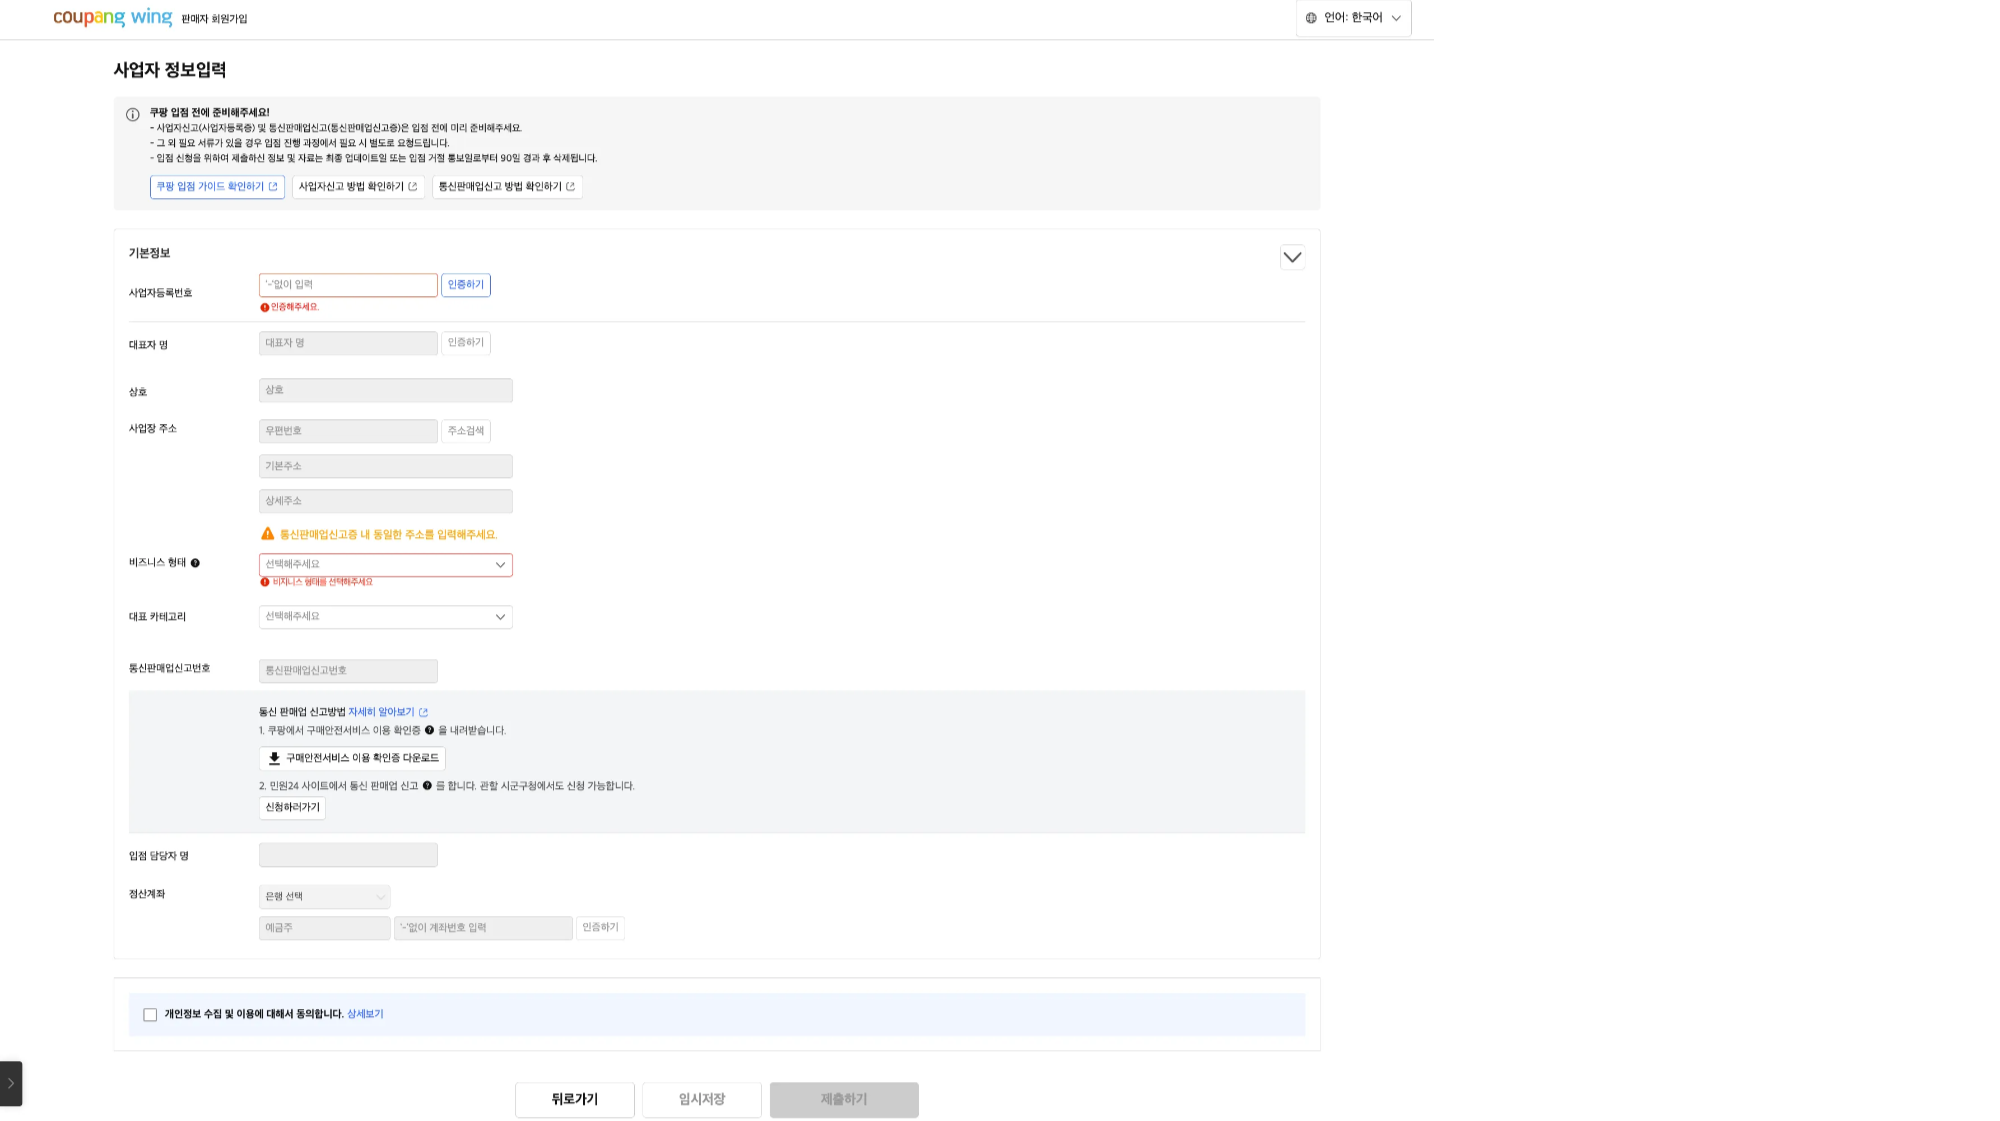Open the left side panel arrow
The width and height of the screenshot is (2000, 1121).
point(11,1083)
